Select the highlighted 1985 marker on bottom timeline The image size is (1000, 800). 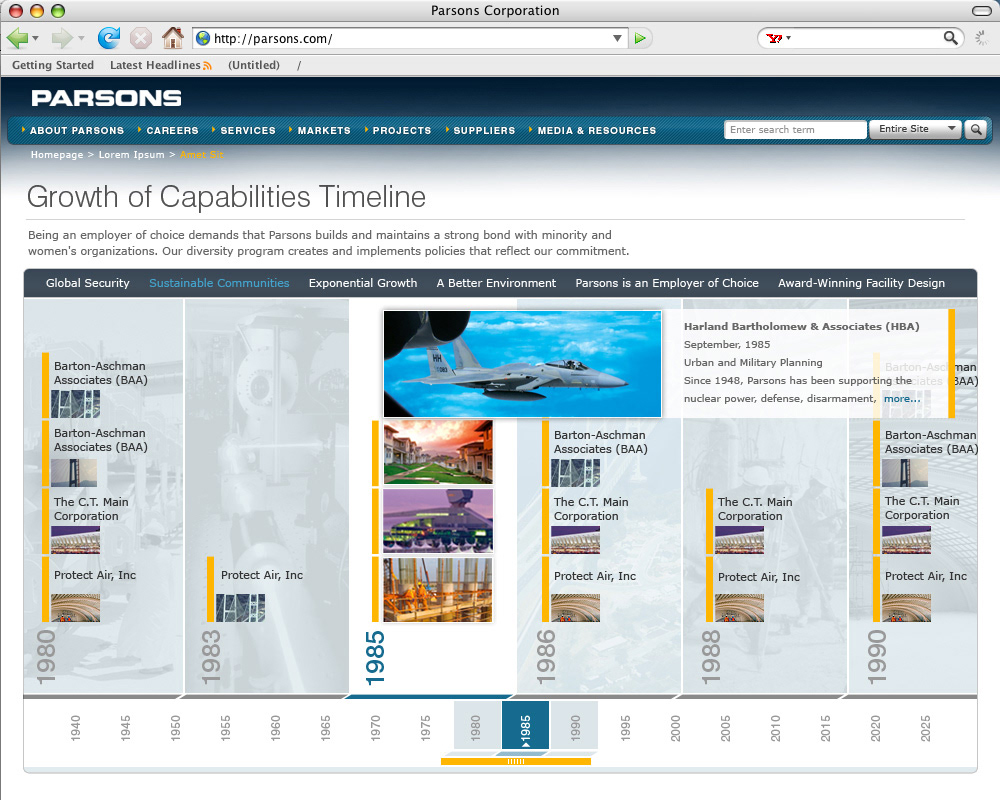tap(525, 725)
